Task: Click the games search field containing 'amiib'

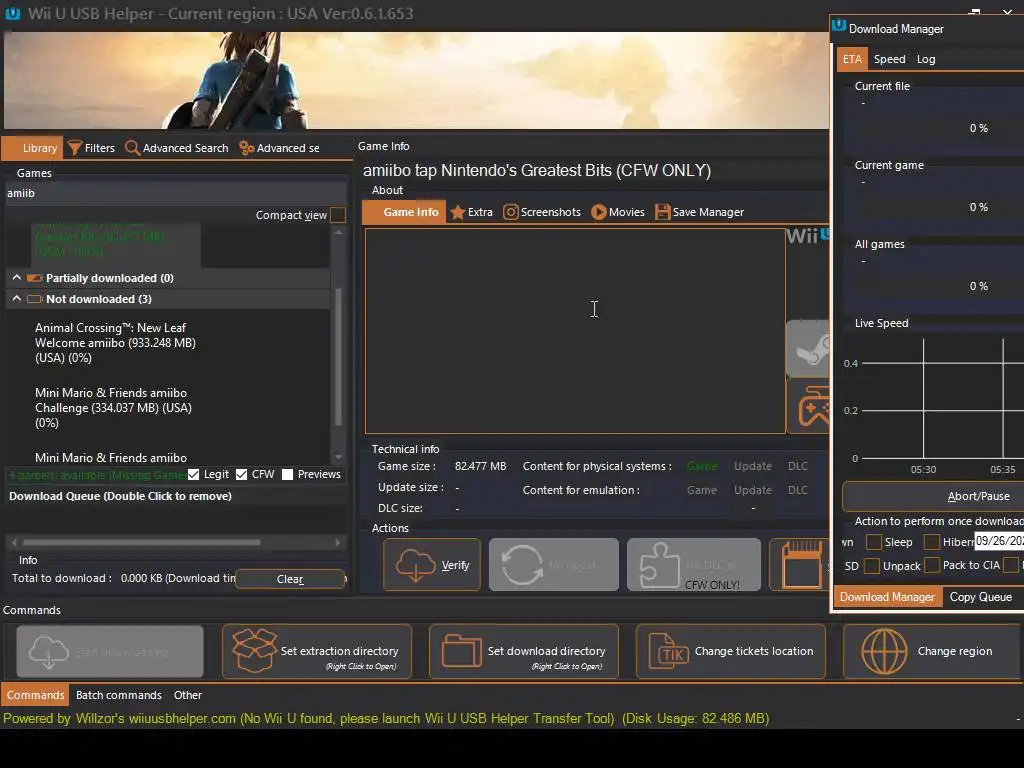Action: click(175, 193)
